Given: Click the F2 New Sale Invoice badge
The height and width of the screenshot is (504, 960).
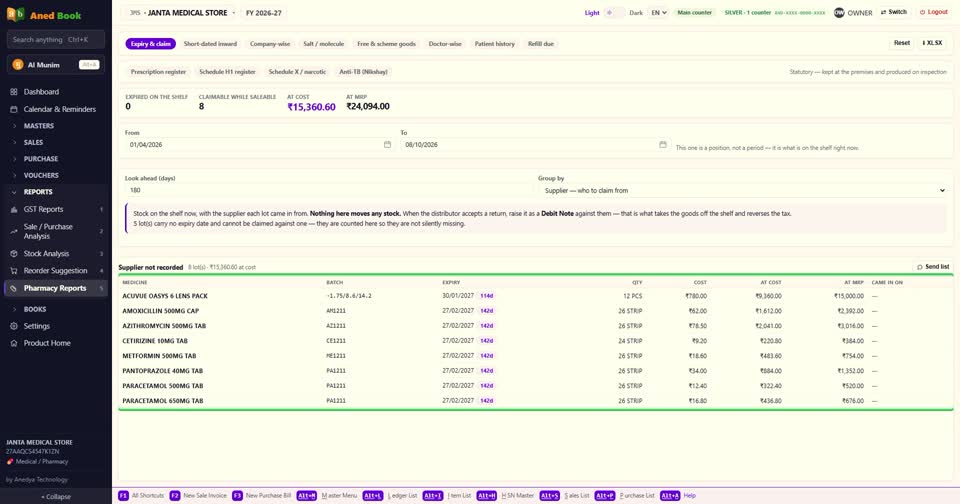Looking at the screenshot, I should [174, 495].
